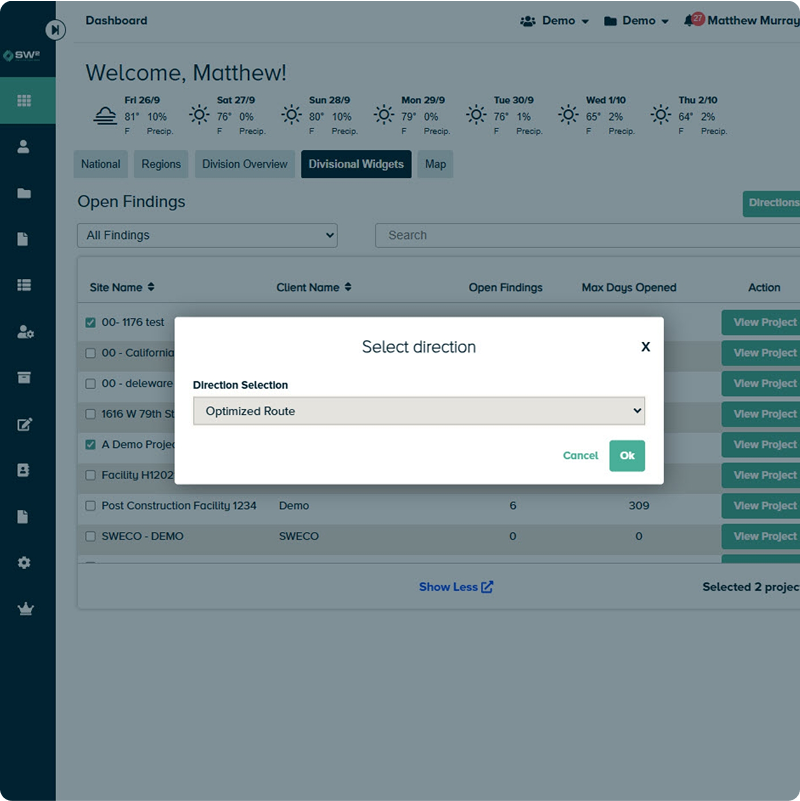Check the 00 - California project checkbox
Viewport: 800px width, 801px height.
(x=89, y=353)
